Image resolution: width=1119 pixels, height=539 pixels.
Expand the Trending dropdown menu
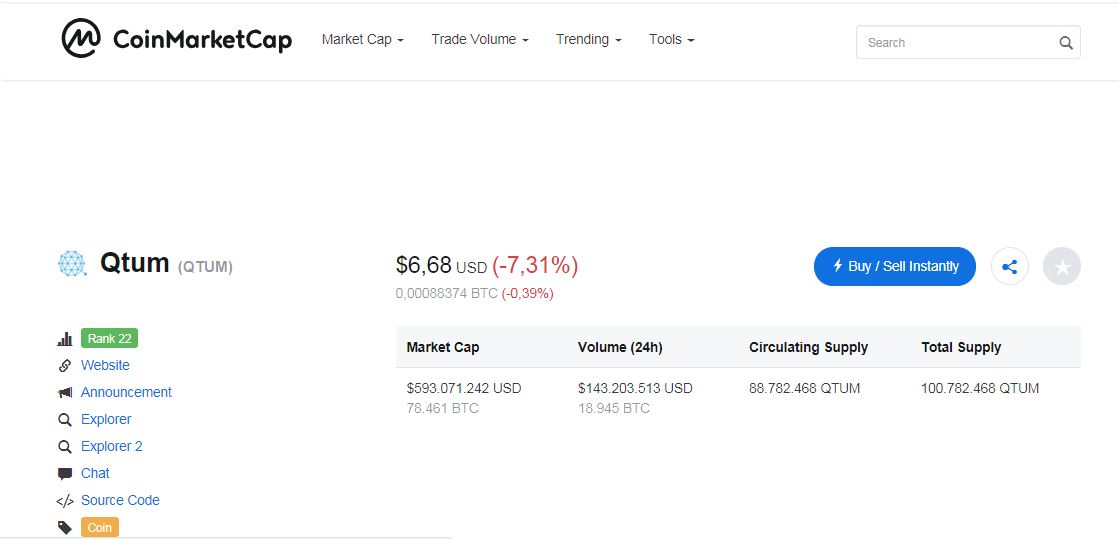[x=589, y=40]
